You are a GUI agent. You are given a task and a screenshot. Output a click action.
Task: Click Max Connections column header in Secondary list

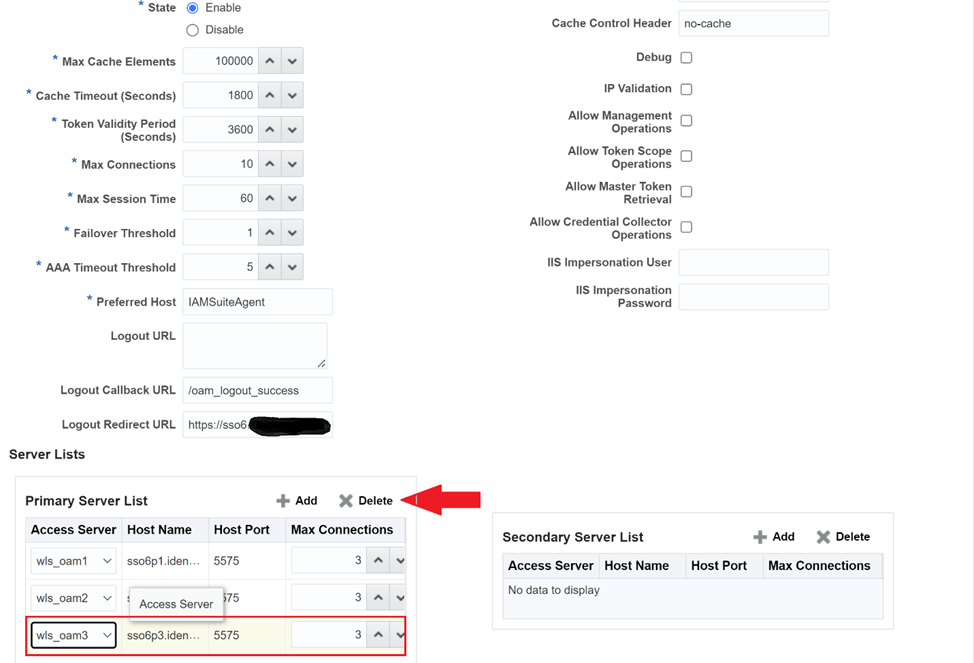[819, 566]
